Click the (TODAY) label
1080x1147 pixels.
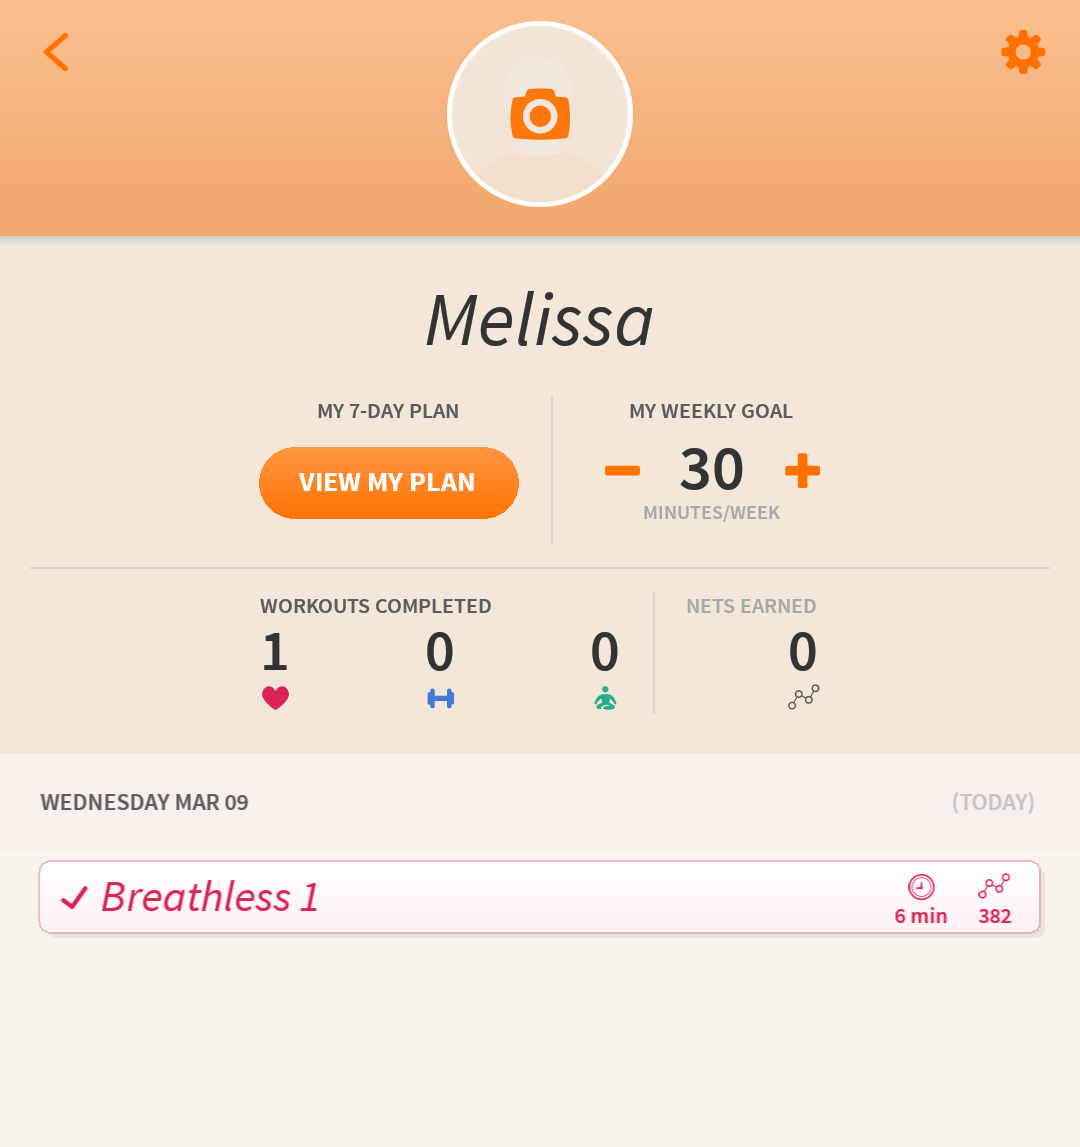pos(993,802)
